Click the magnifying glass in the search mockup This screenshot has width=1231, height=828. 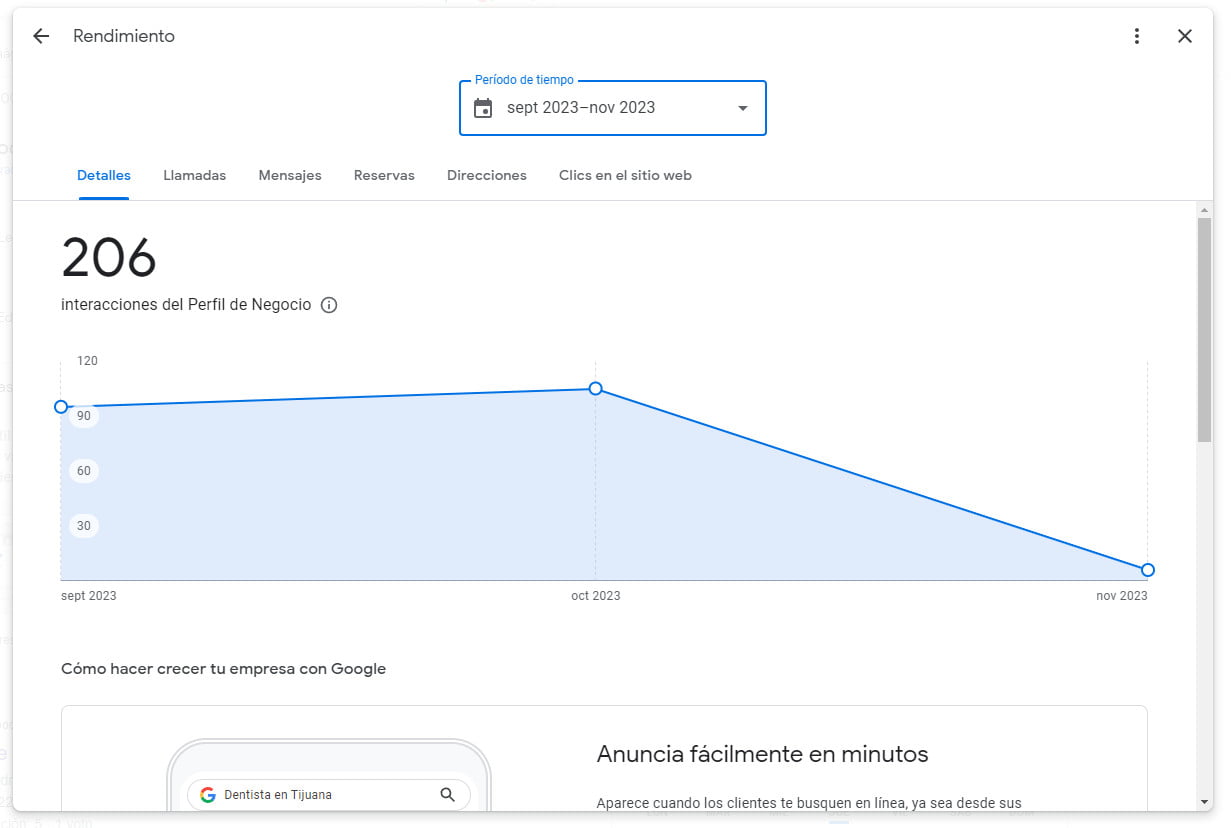447,795
